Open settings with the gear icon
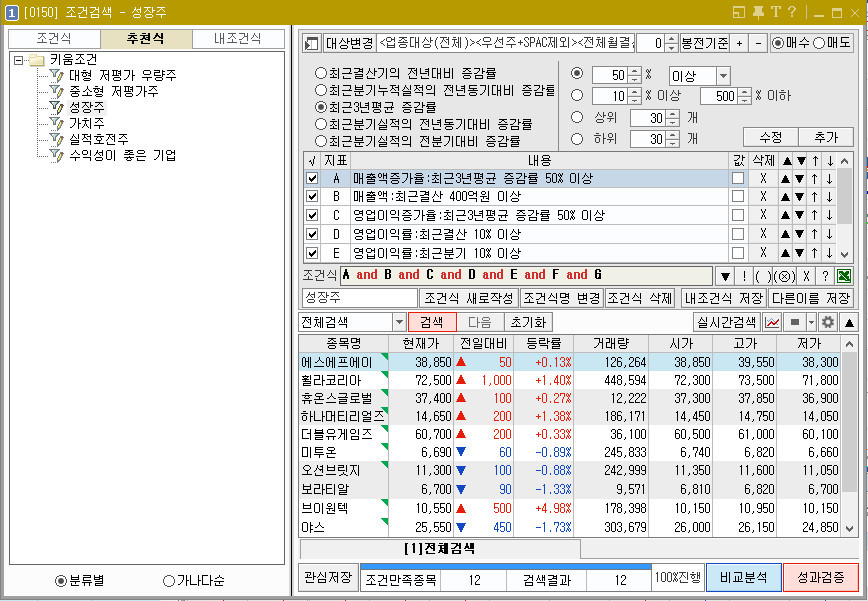This screenshot has width=868, height=601. 827,322
